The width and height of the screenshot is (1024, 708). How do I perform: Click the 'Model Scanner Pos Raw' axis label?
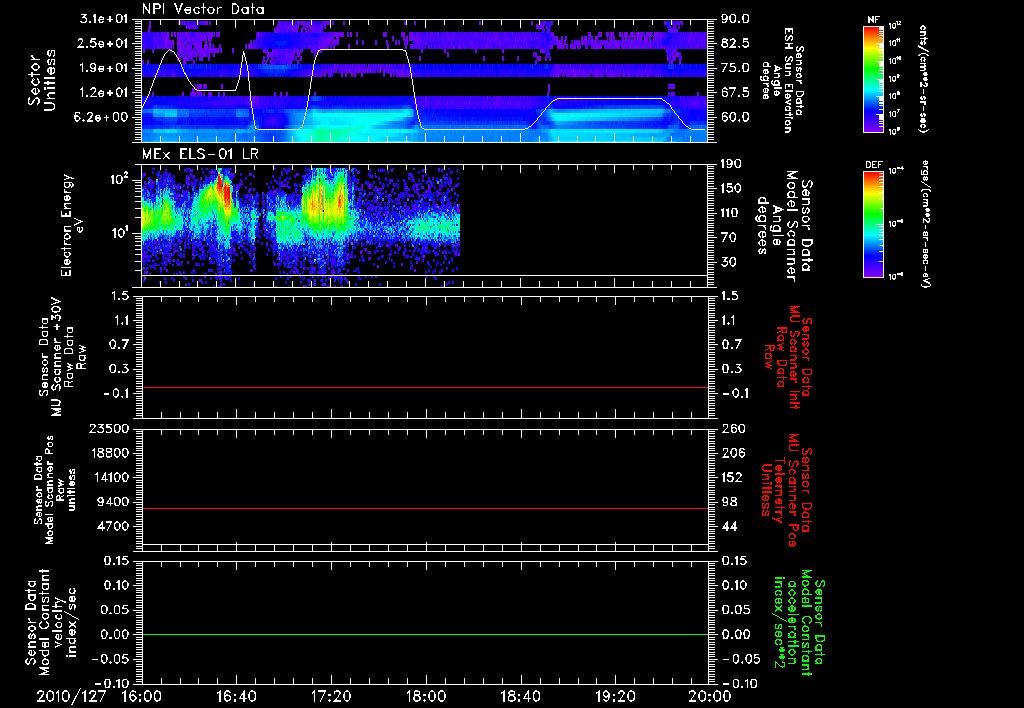pos(55,490)
